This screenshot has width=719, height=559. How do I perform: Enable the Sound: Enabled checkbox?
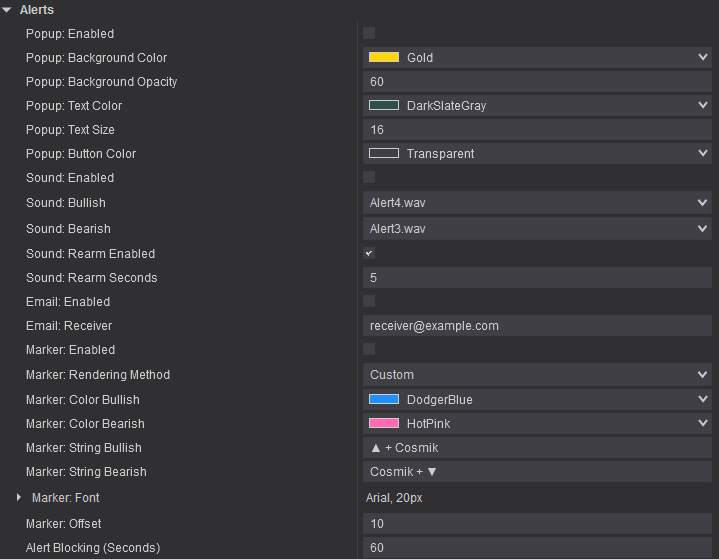369,177
